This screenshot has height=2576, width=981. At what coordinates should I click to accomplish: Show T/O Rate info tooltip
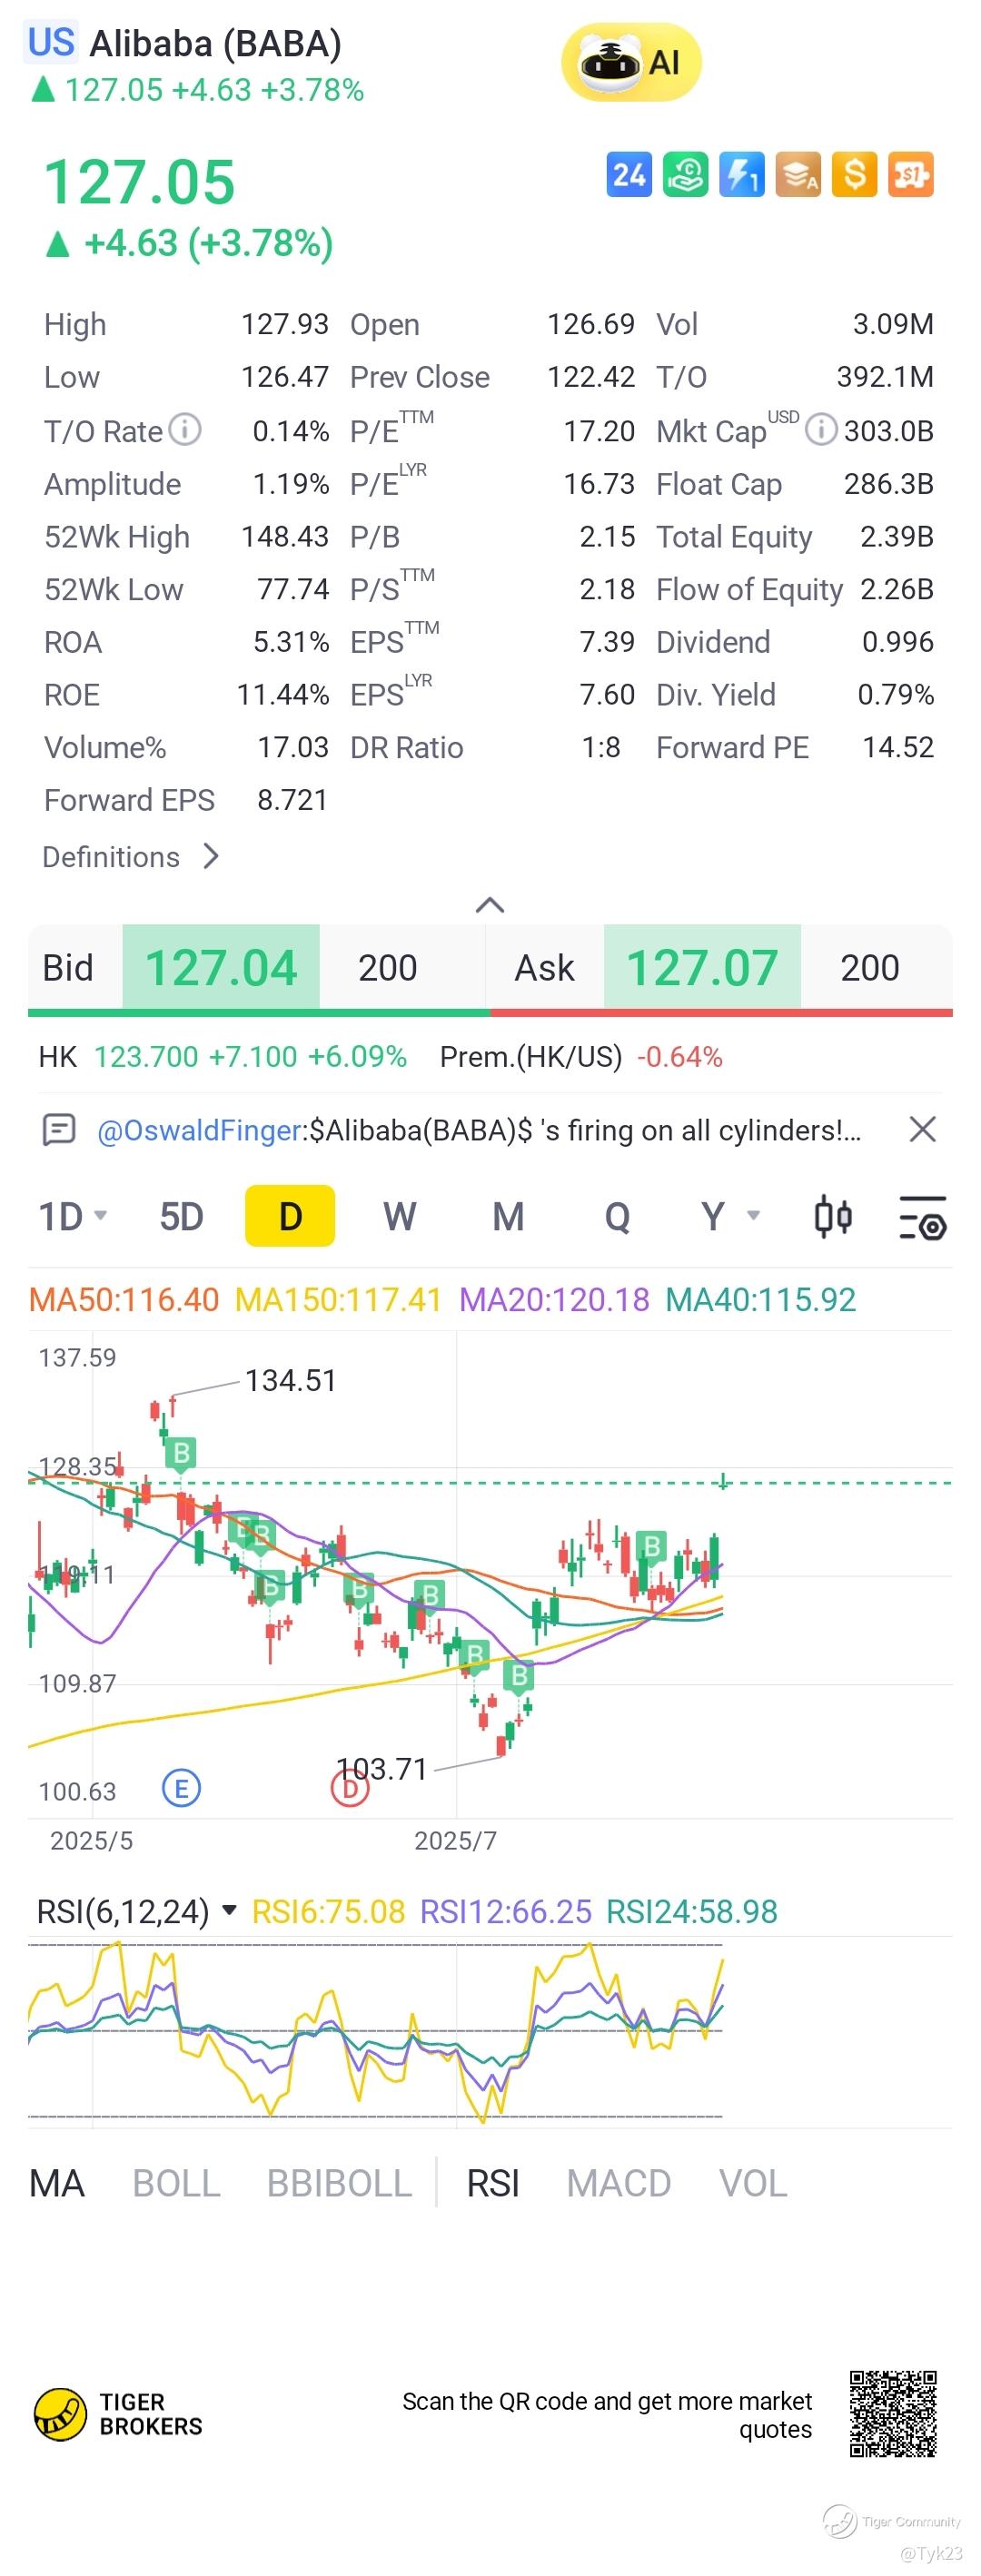[x=184, y=429]
